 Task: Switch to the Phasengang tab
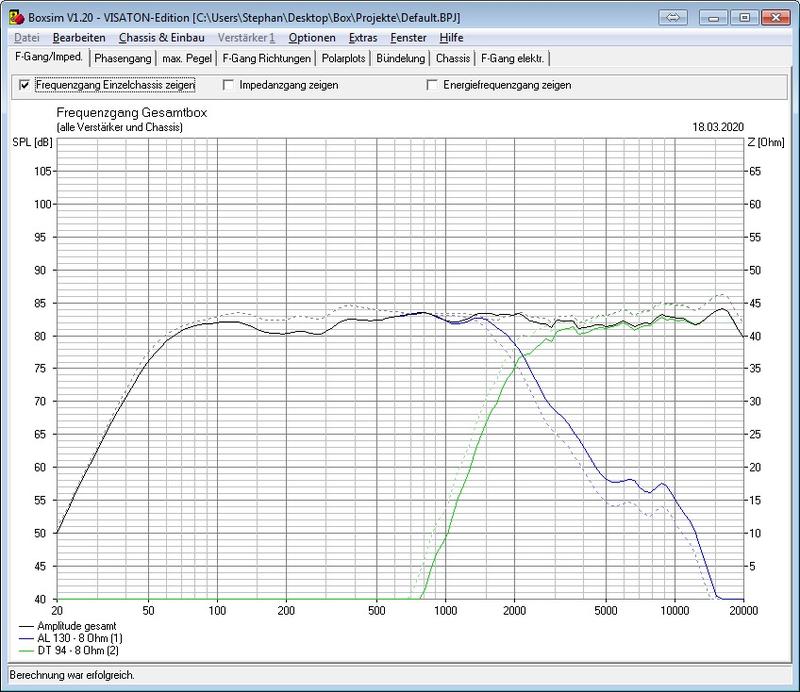click(122, 58)
